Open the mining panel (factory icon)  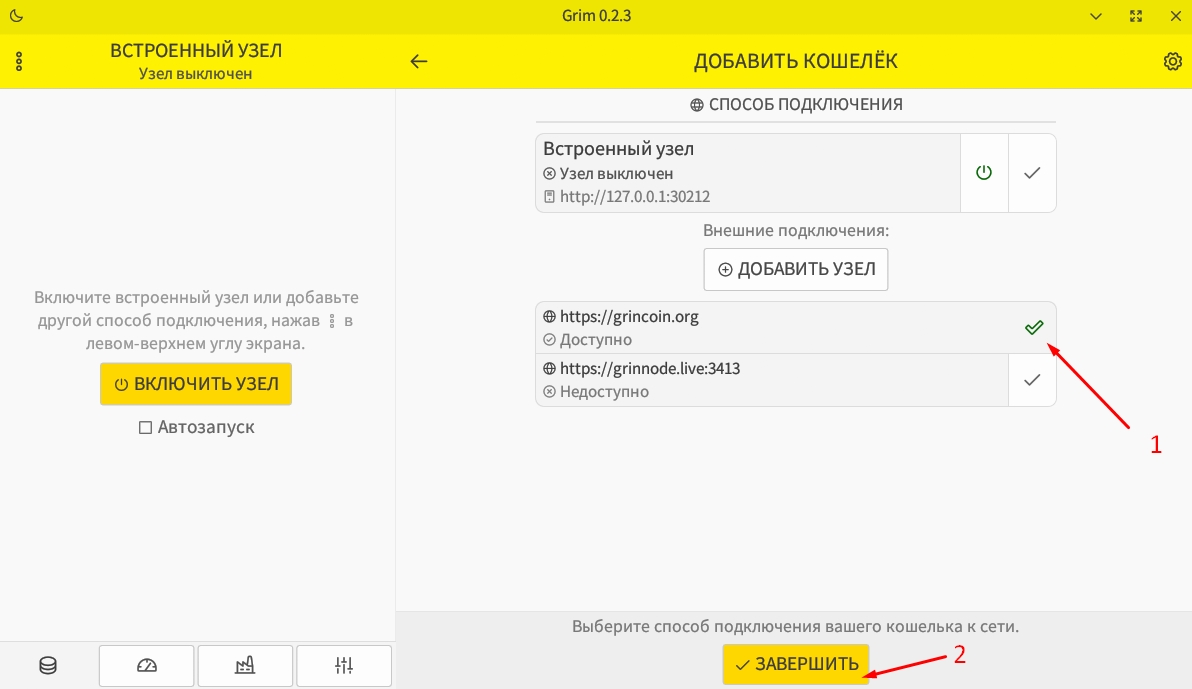click(245, 665)
